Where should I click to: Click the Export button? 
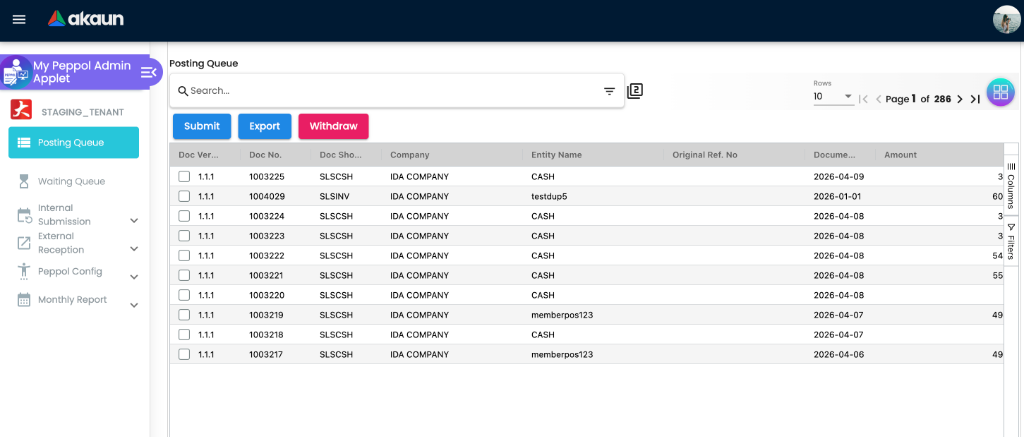point(264,127)
